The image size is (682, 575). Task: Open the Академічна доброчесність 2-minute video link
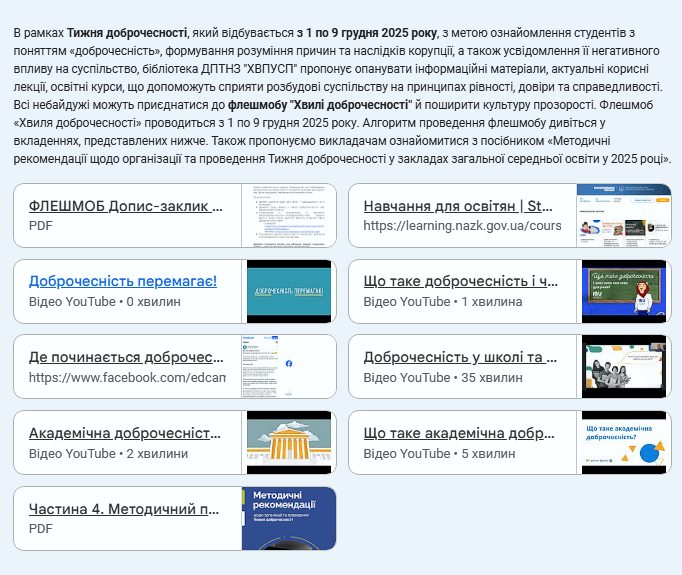tap(125, 433)
